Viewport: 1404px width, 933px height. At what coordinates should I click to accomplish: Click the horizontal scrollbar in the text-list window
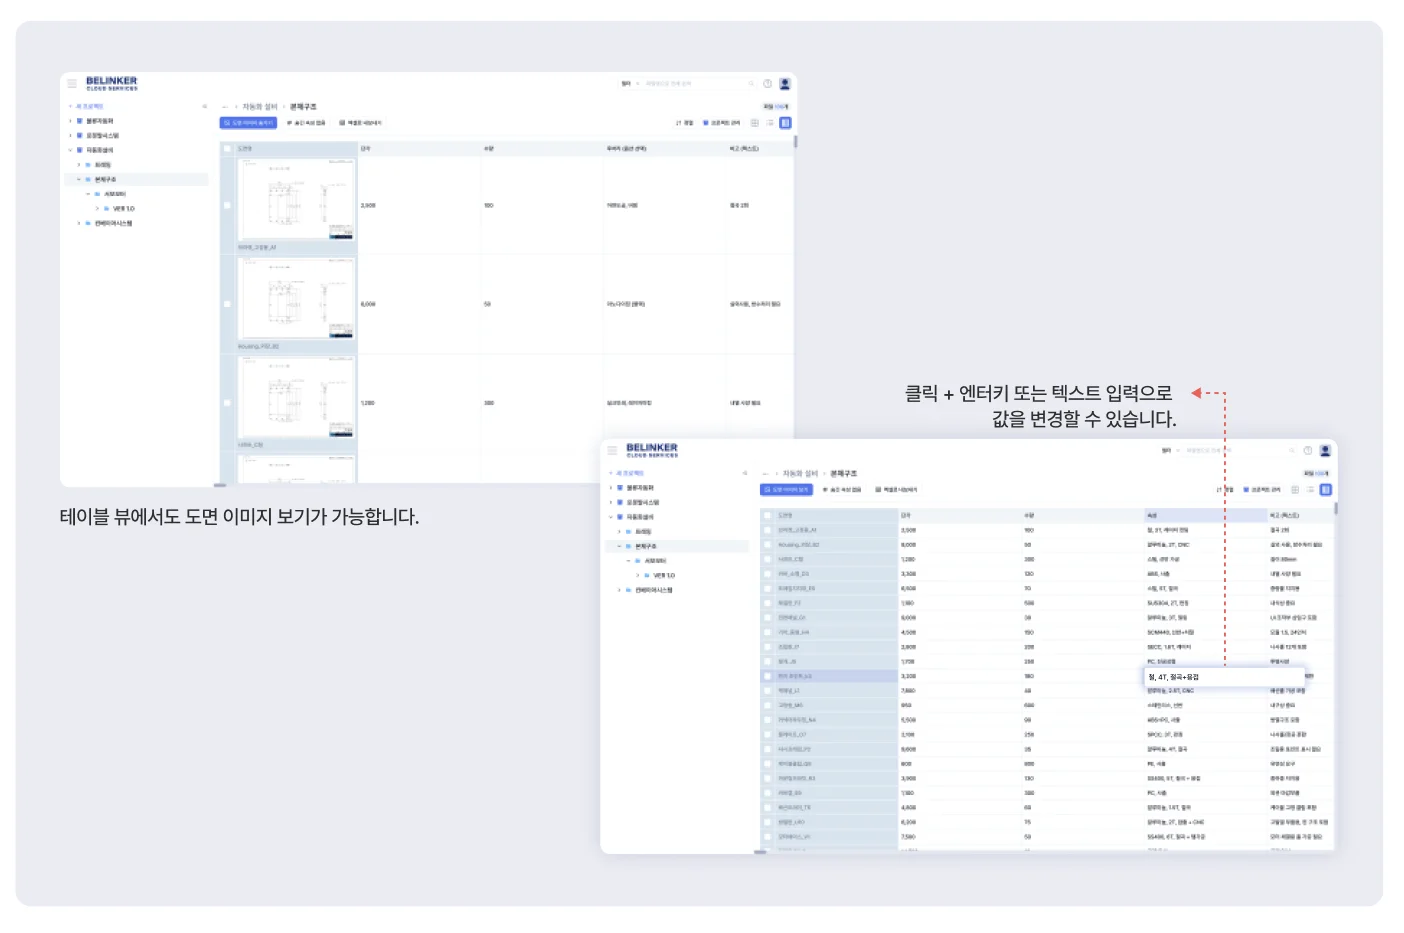760,852
